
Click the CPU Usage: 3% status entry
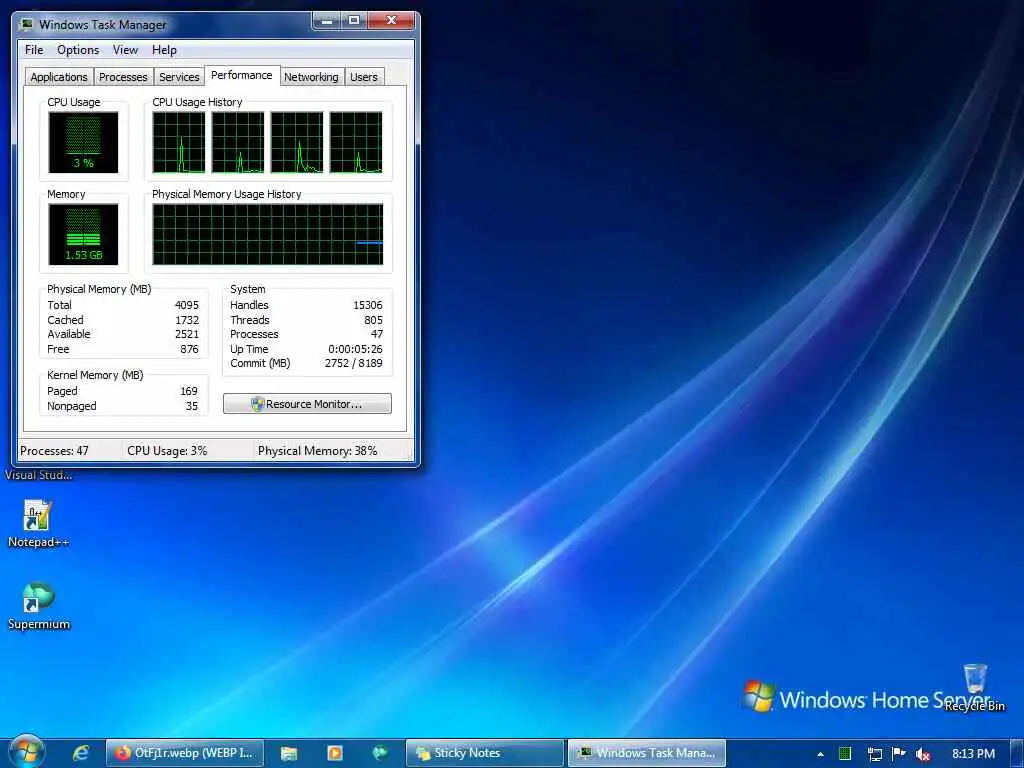coord(167,451)
